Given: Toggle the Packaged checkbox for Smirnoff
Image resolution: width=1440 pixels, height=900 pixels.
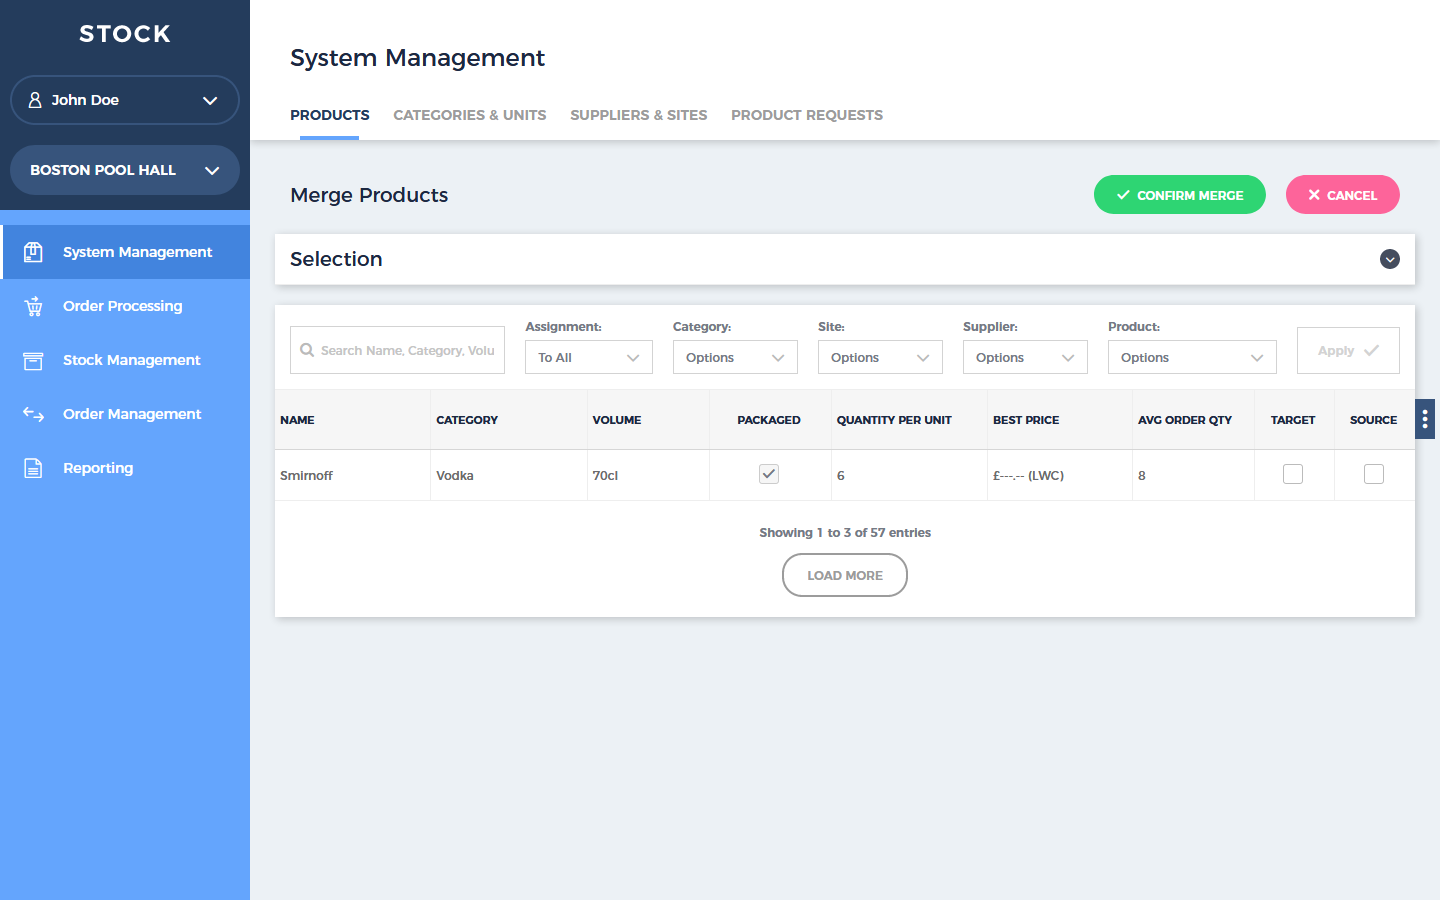Looking at the screenshot, I should [x=768, y=474].
